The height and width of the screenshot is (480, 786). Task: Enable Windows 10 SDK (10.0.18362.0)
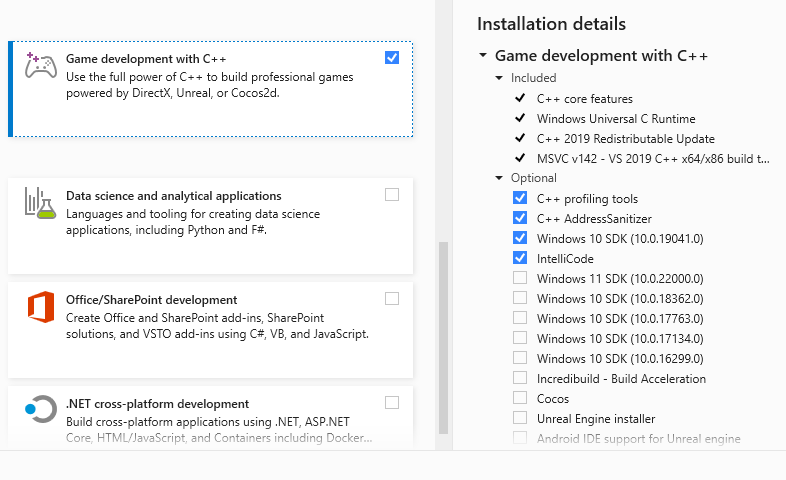click(x=520, y=298)
